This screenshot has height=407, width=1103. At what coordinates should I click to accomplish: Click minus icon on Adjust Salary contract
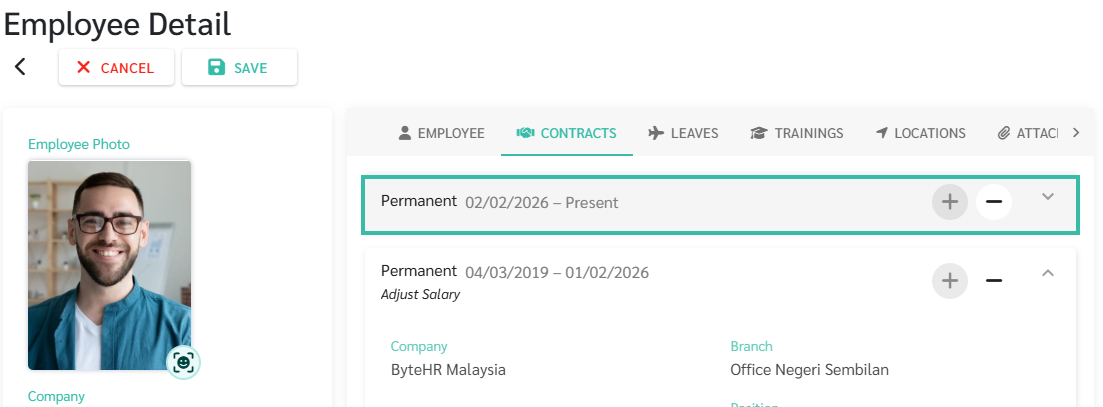pyautogui.click(x=993, y=280)
